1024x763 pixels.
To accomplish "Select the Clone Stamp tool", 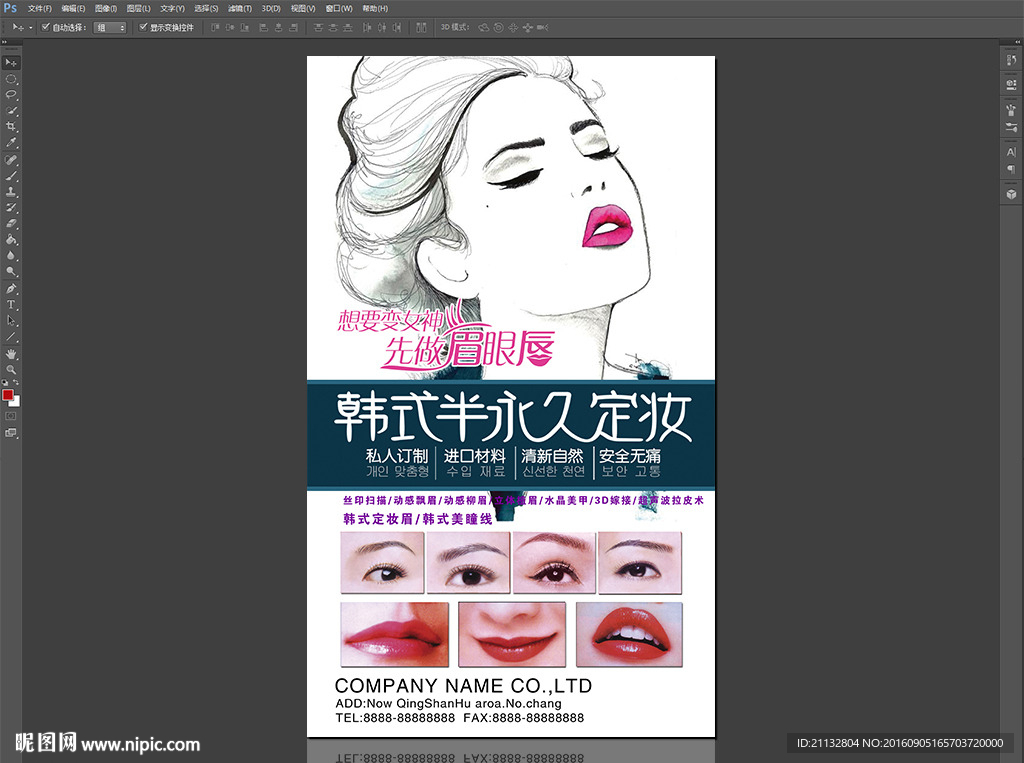I will pyautogui.click(x=11, y=192).
